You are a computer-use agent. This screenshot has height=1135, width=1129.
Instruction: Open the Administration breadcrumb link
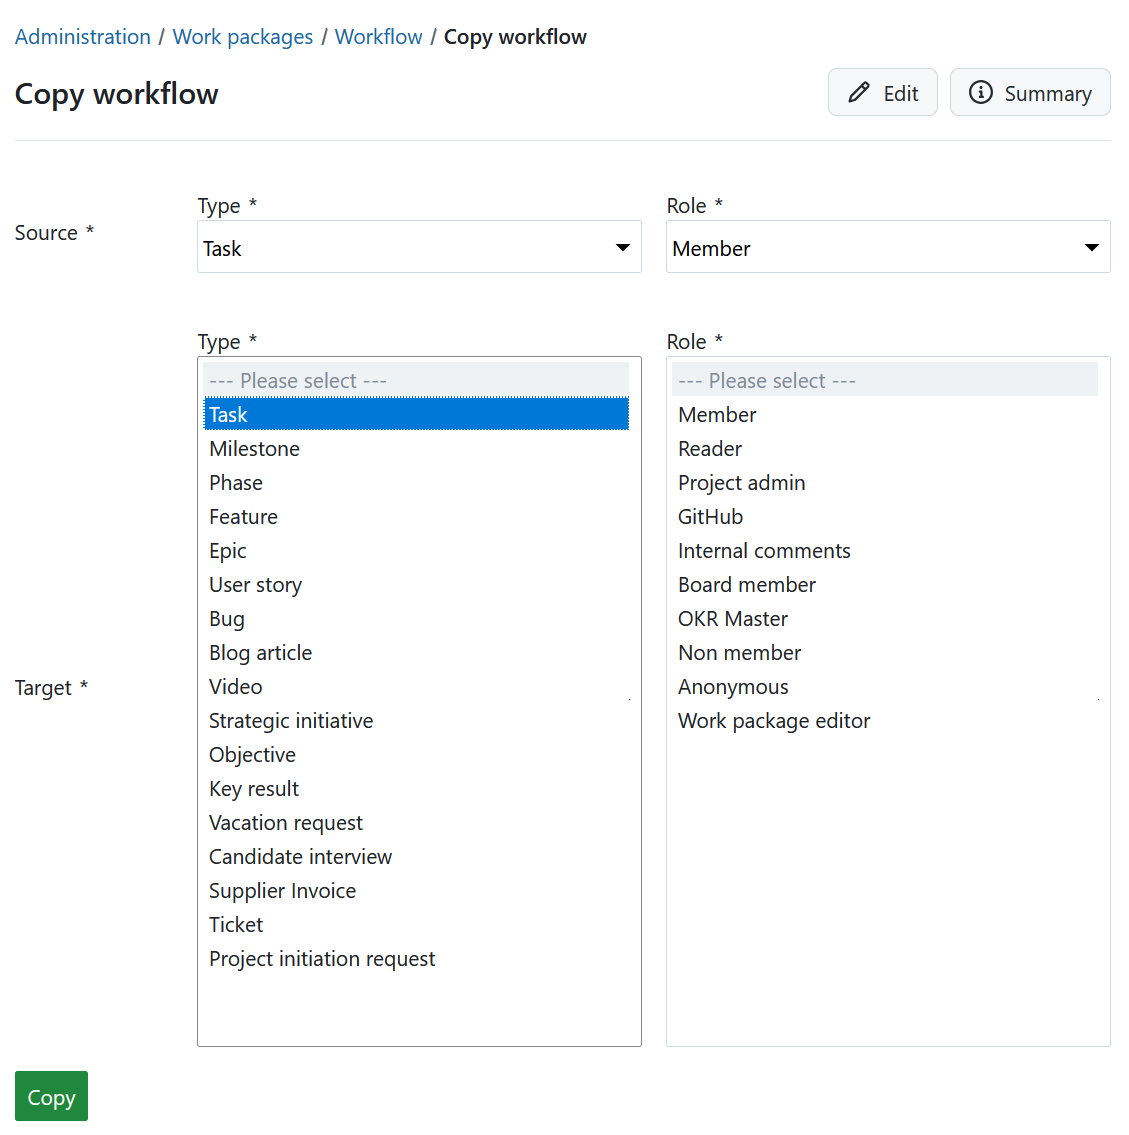[x=83, y=36]
